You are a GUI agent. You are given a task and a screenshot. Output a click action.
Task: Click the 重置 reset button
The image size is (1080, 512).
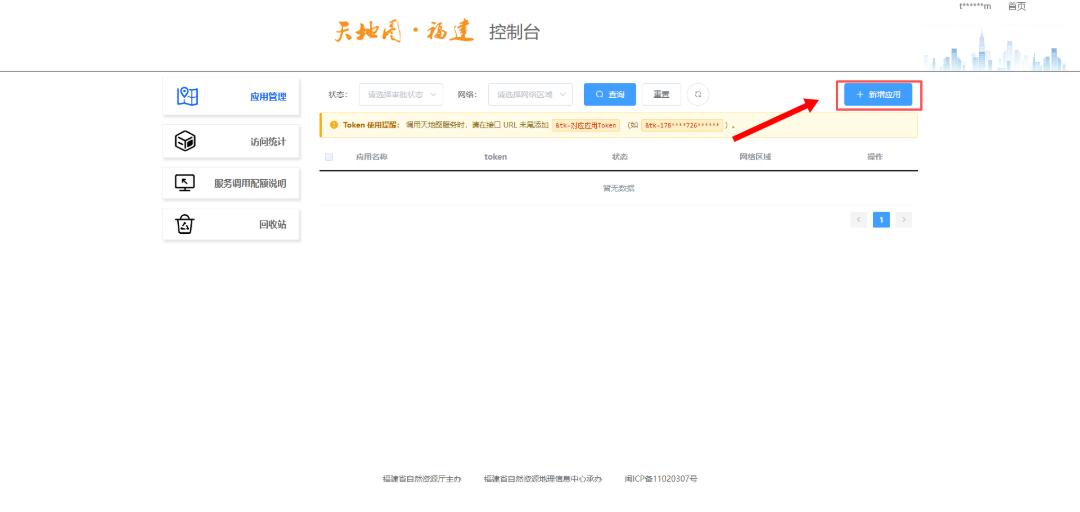661,94
